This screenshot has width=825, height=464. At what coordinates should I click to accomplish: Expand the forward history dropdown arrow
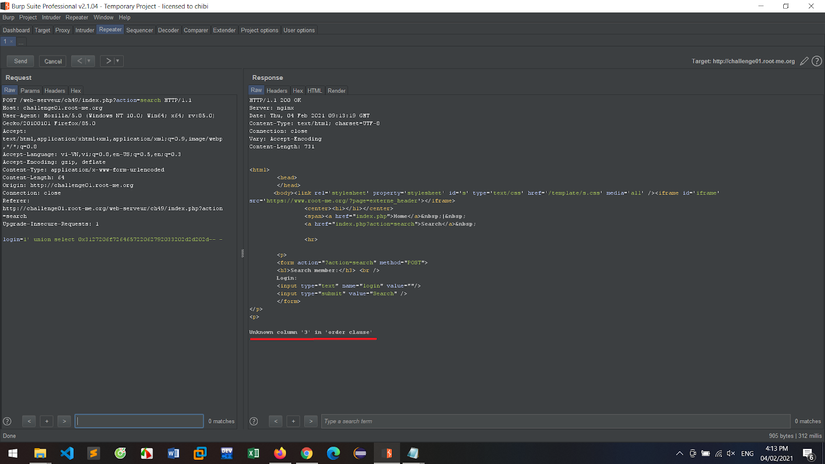(x=118, y=61)
